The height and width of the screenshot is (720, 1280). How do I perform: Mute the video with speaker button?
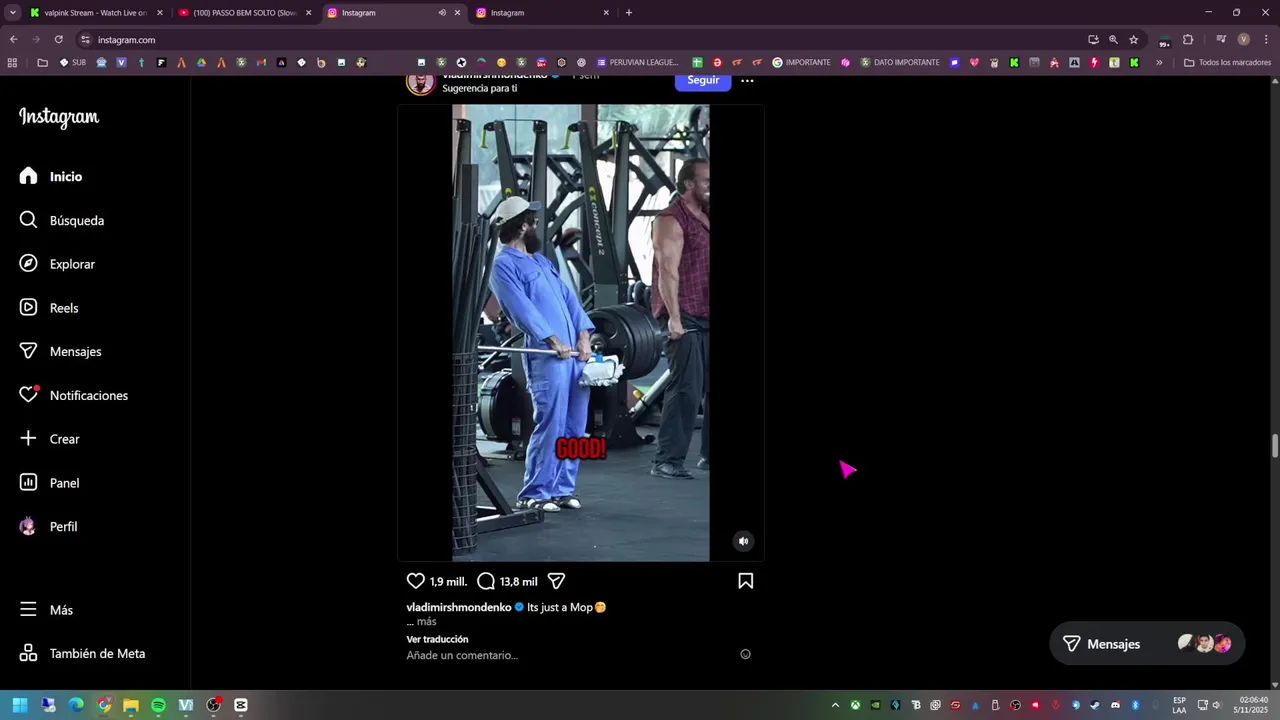tap(743, 541)
